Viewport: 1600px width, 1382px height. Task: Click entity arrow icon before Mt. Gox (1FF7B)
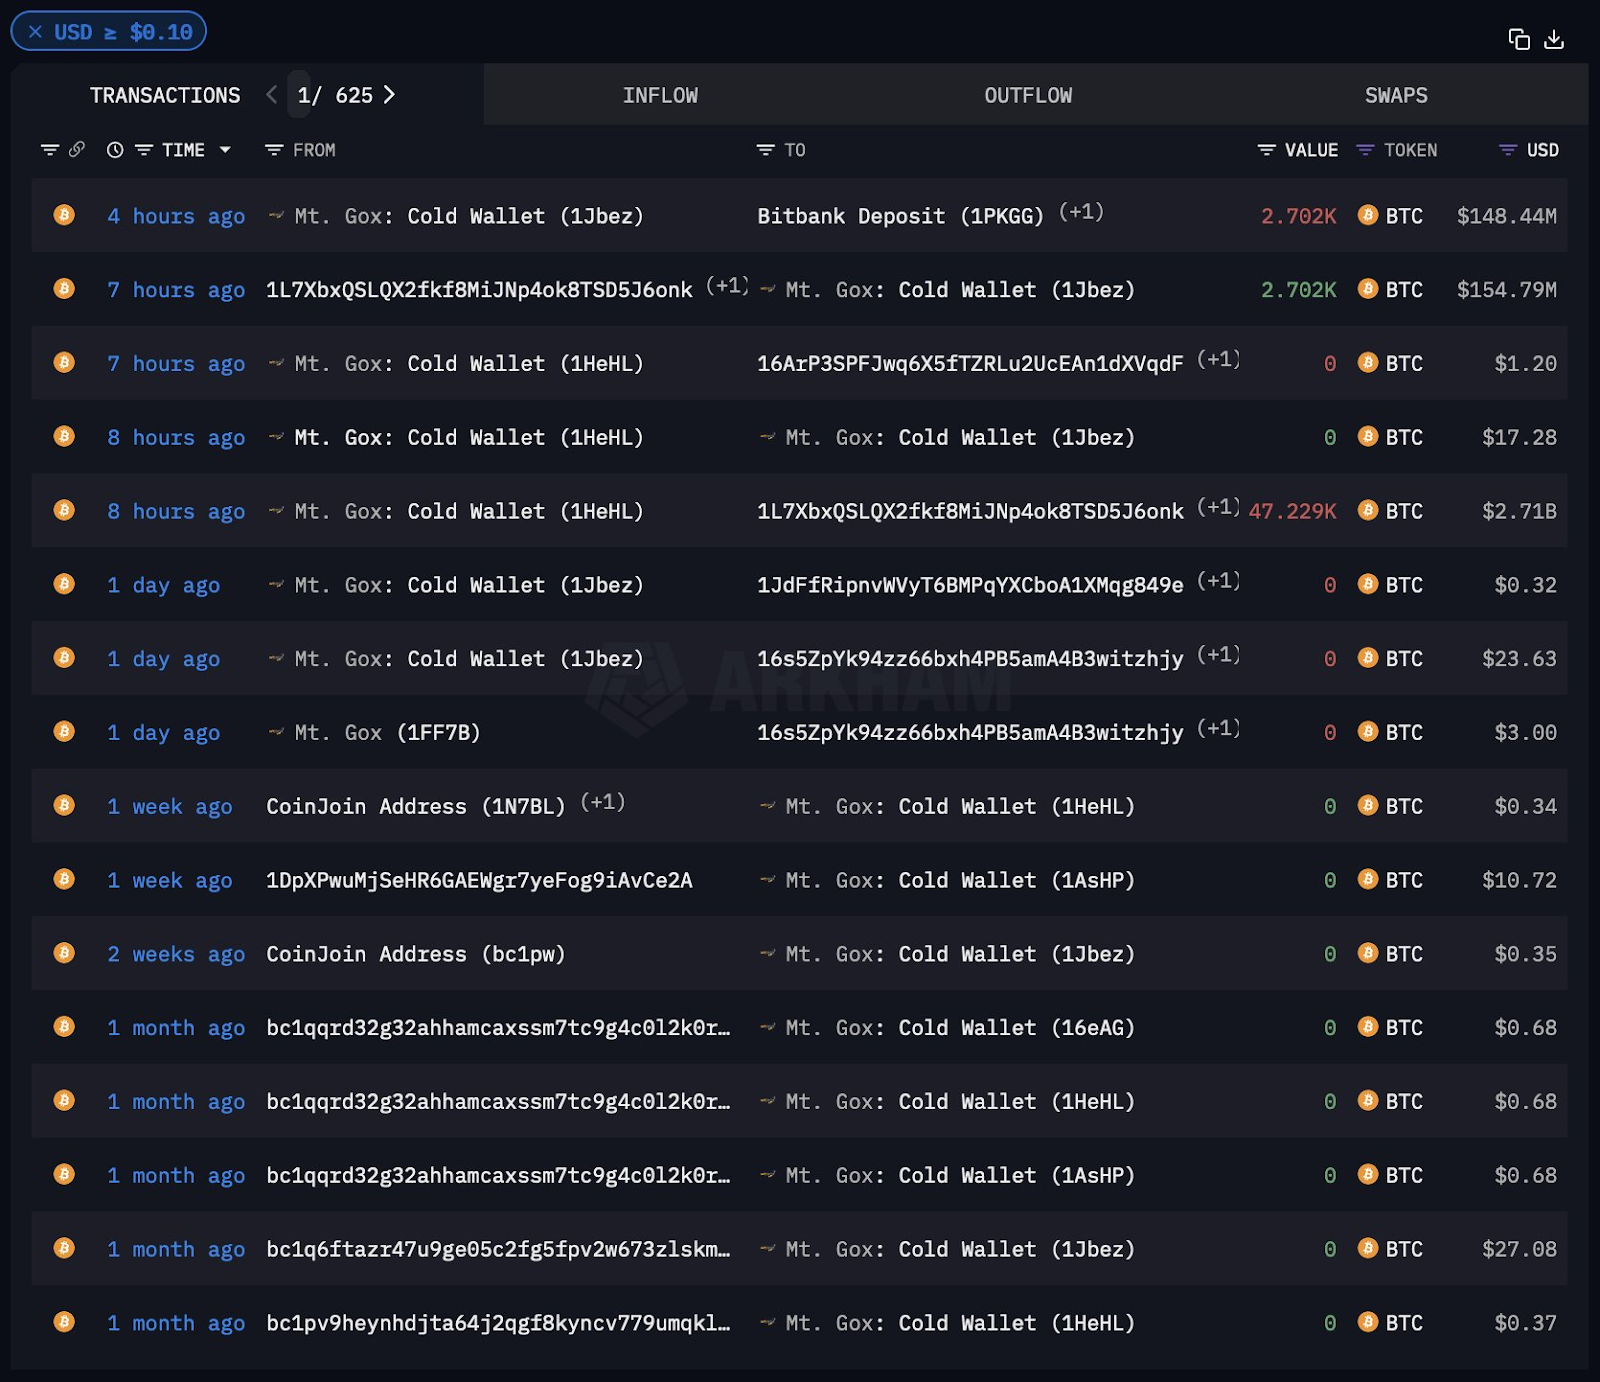coord(276,732)
